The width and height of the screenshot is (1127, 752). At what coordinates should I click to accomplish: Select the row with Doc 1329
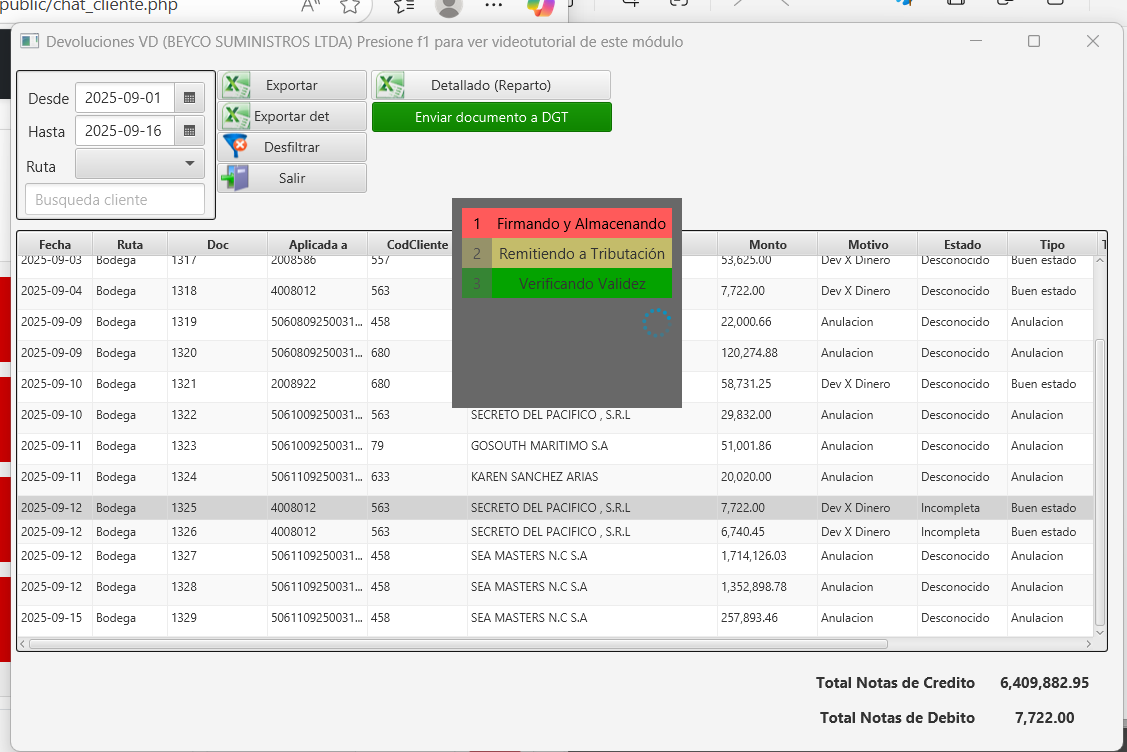pos(184,618)
